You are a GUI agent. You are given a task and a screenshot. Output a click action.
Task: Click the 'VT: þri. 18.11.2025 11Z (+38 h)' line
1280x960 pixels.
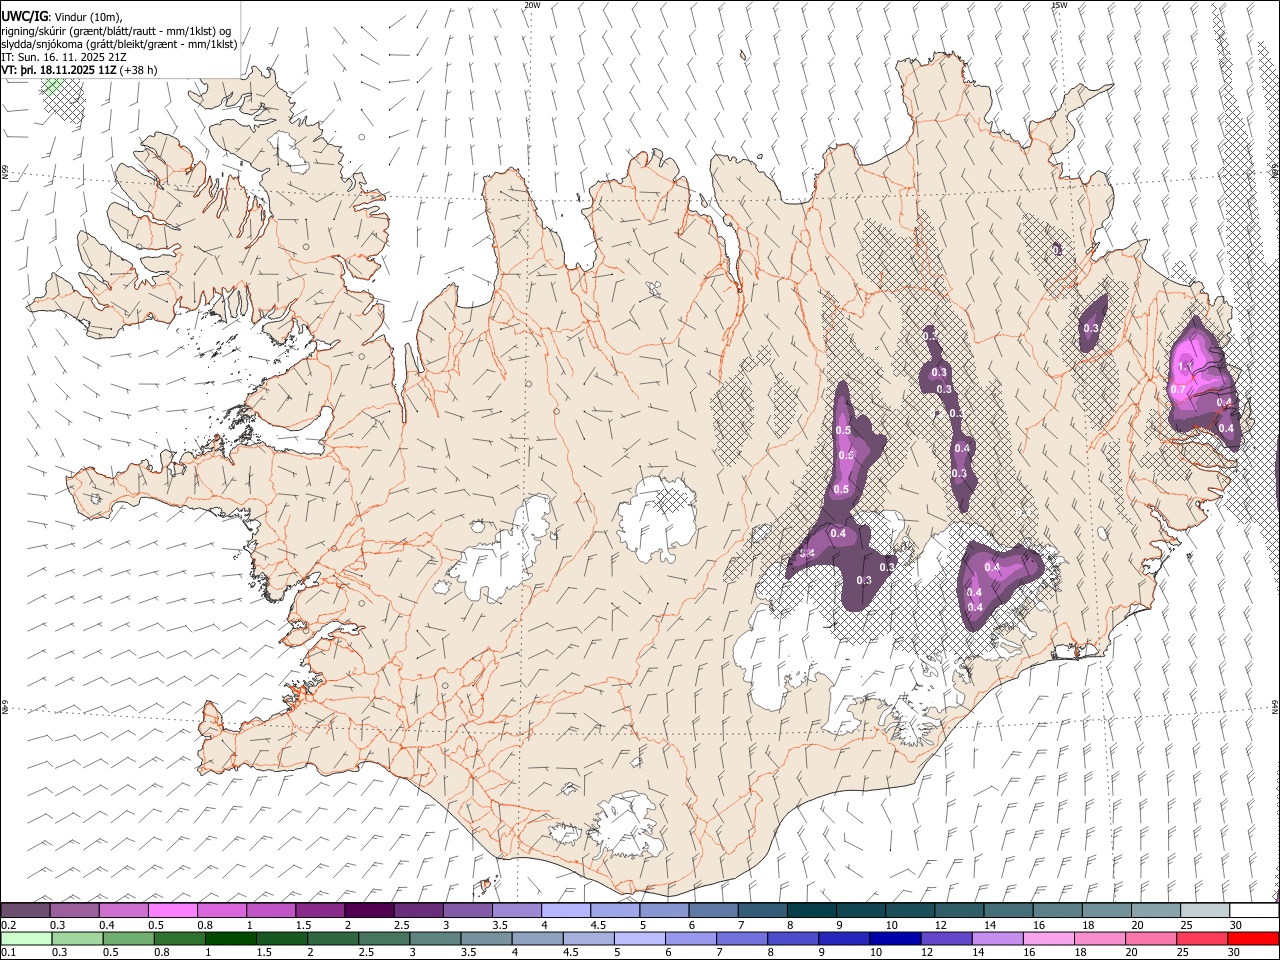79,70
